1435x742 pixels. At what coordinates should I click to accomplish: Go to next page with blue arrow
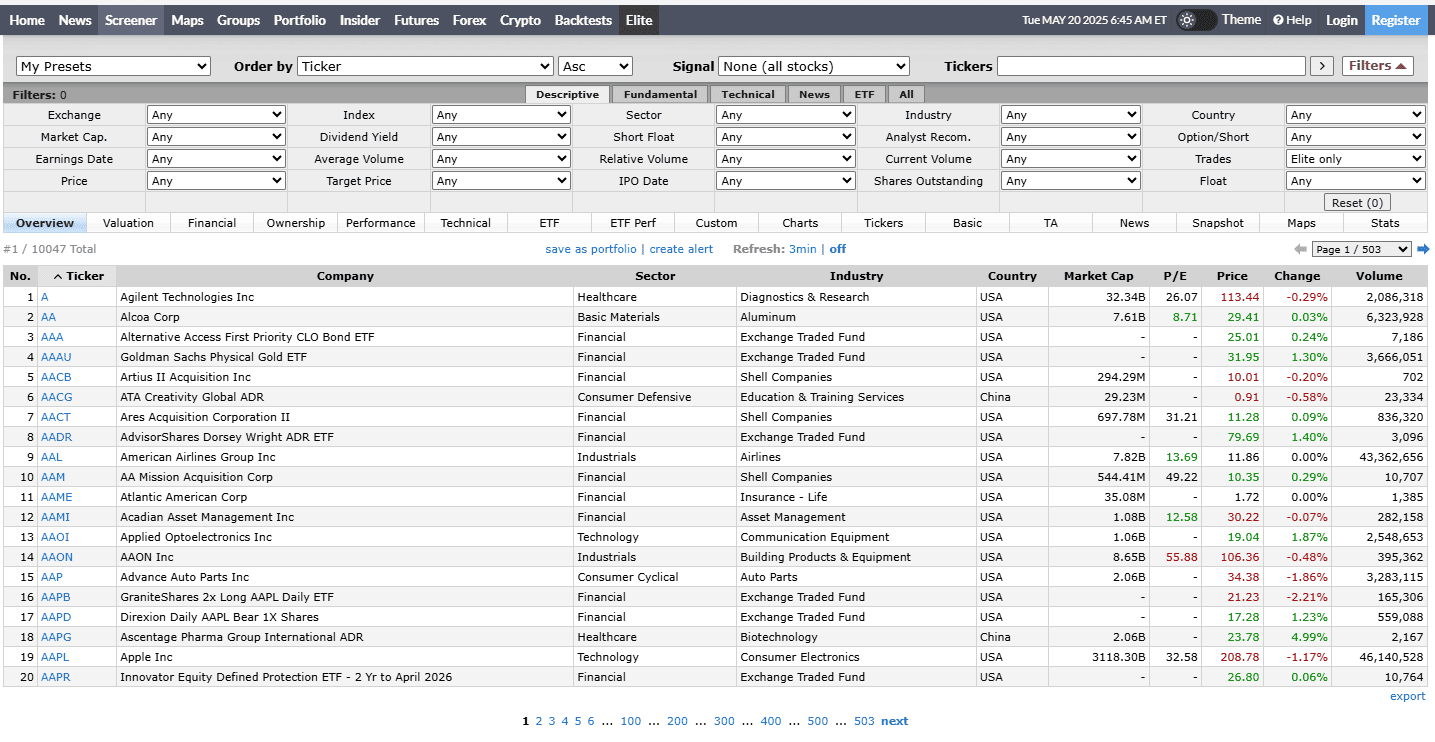tap(1423, 249)
